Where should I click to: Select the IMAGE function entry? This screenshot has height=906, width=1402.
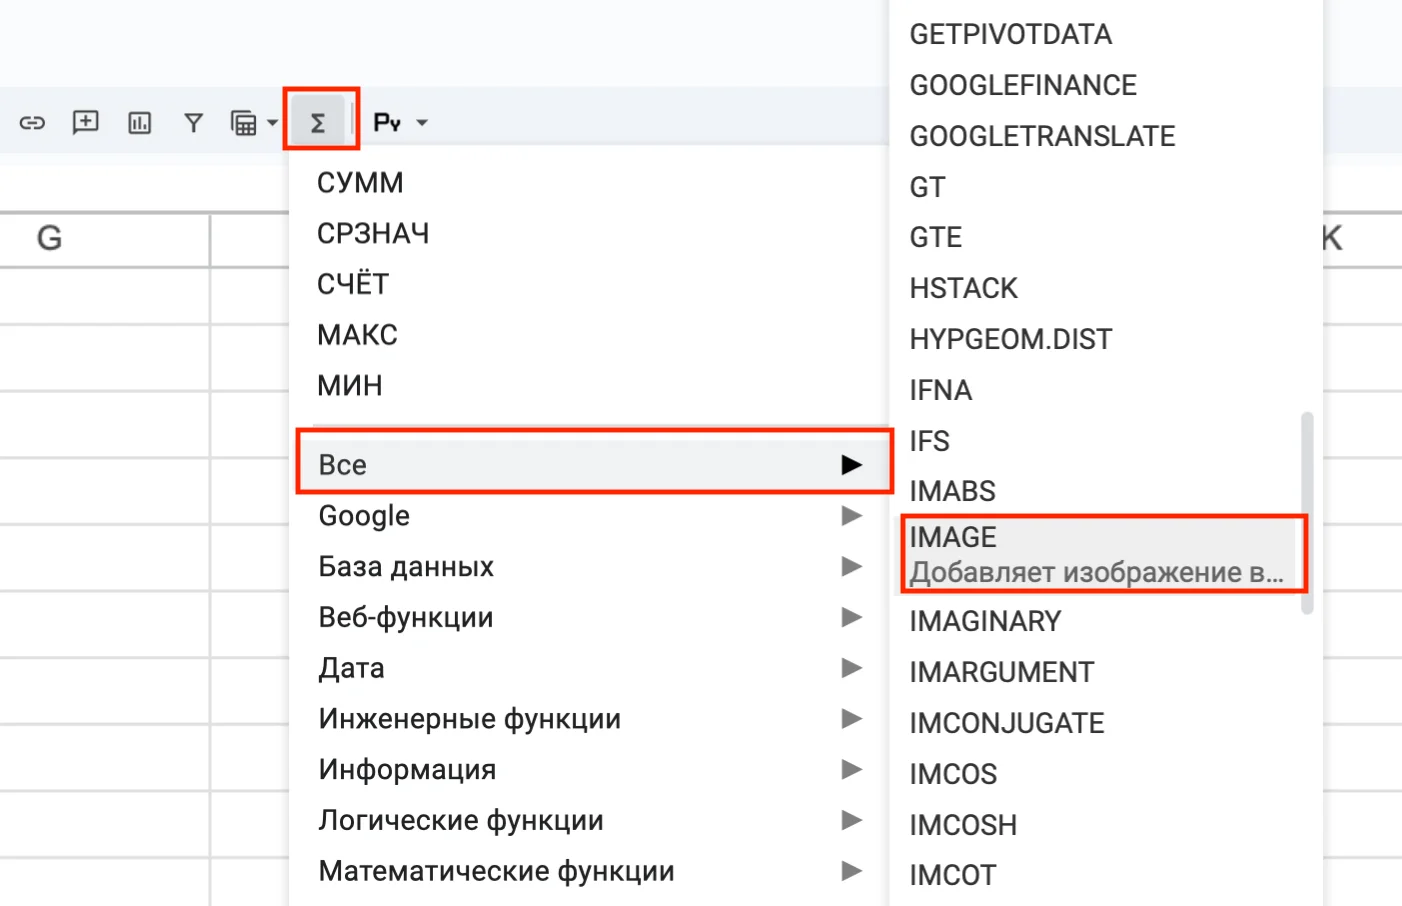pyautogui.click(x=1100, y=554)
